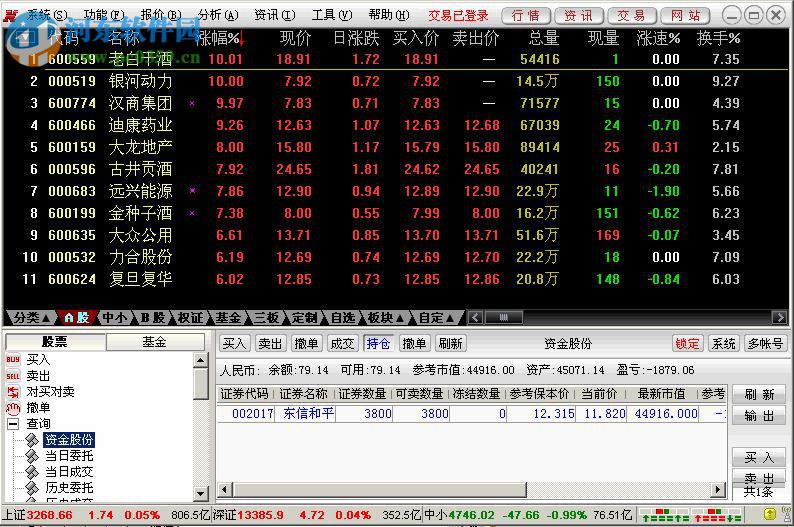The width and height of the screenshot is (794, 527).
Task: Click the 资讯 top button
Action: [579, 16]
